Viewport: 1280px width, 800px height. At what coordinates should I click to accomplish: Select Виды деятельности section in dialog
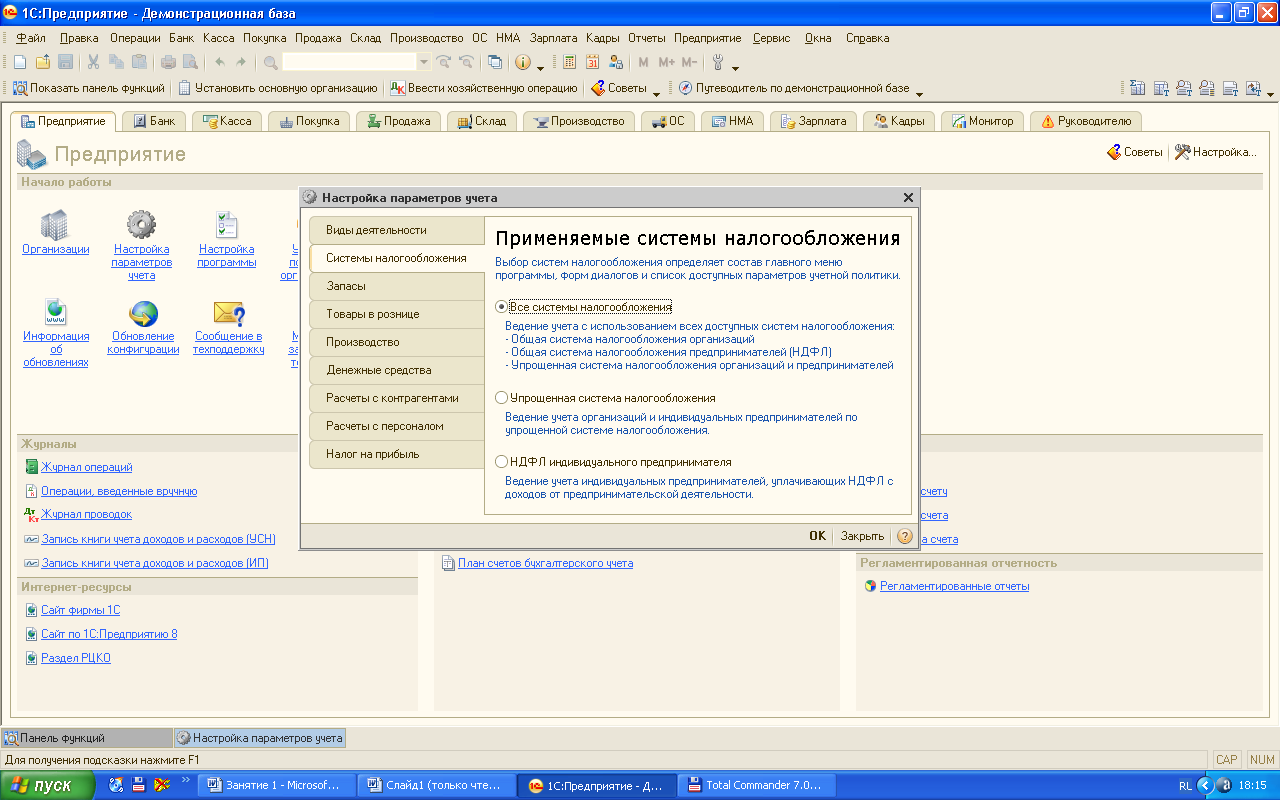click(397, 230)
